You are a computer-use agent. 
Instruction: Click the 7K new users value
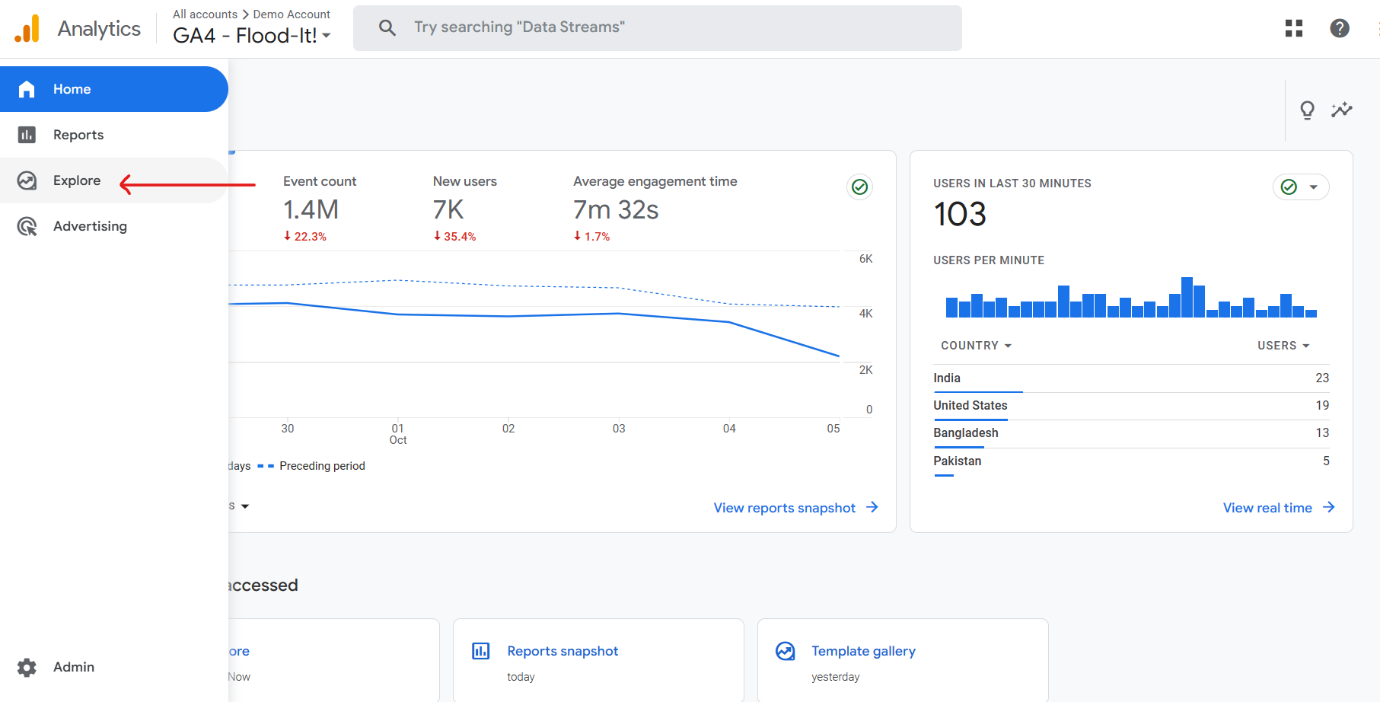(x=448, y=209)
